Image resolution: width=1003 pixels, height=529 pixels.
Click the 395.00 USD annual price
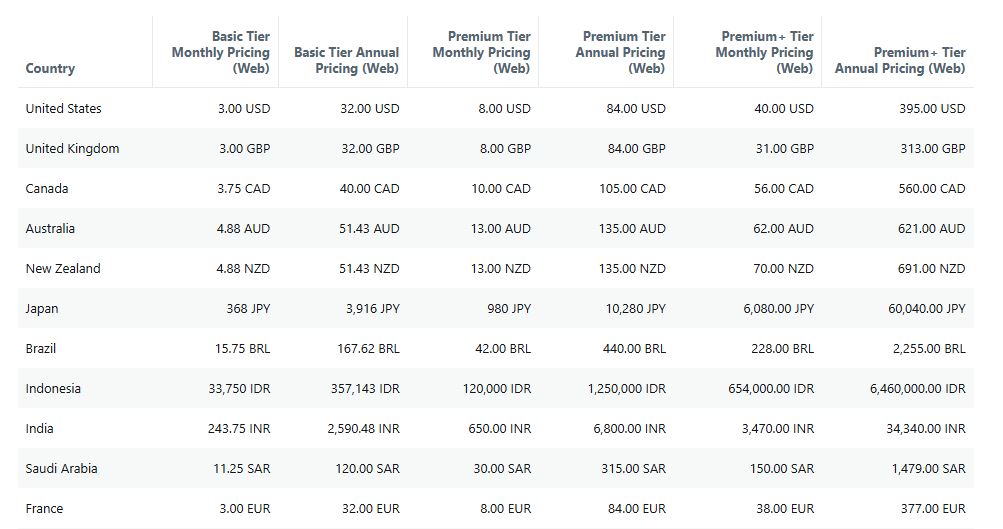pyautogui.click(x=932, y=108)
